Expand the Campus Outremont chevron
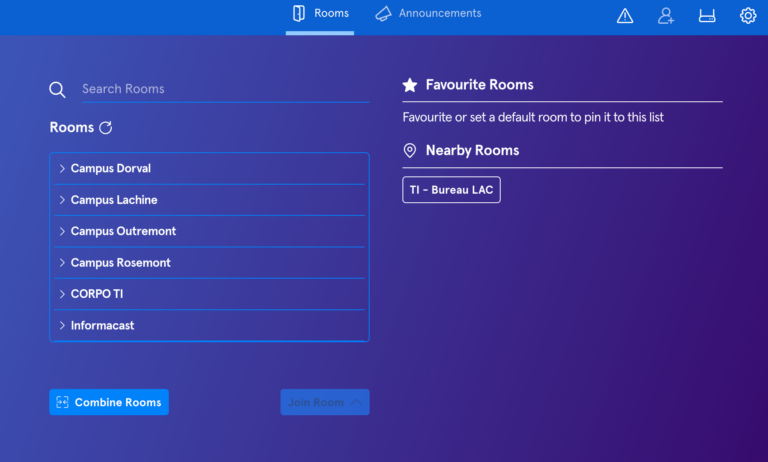The height and width of the screenshot is (462, 768). (62, 232)
